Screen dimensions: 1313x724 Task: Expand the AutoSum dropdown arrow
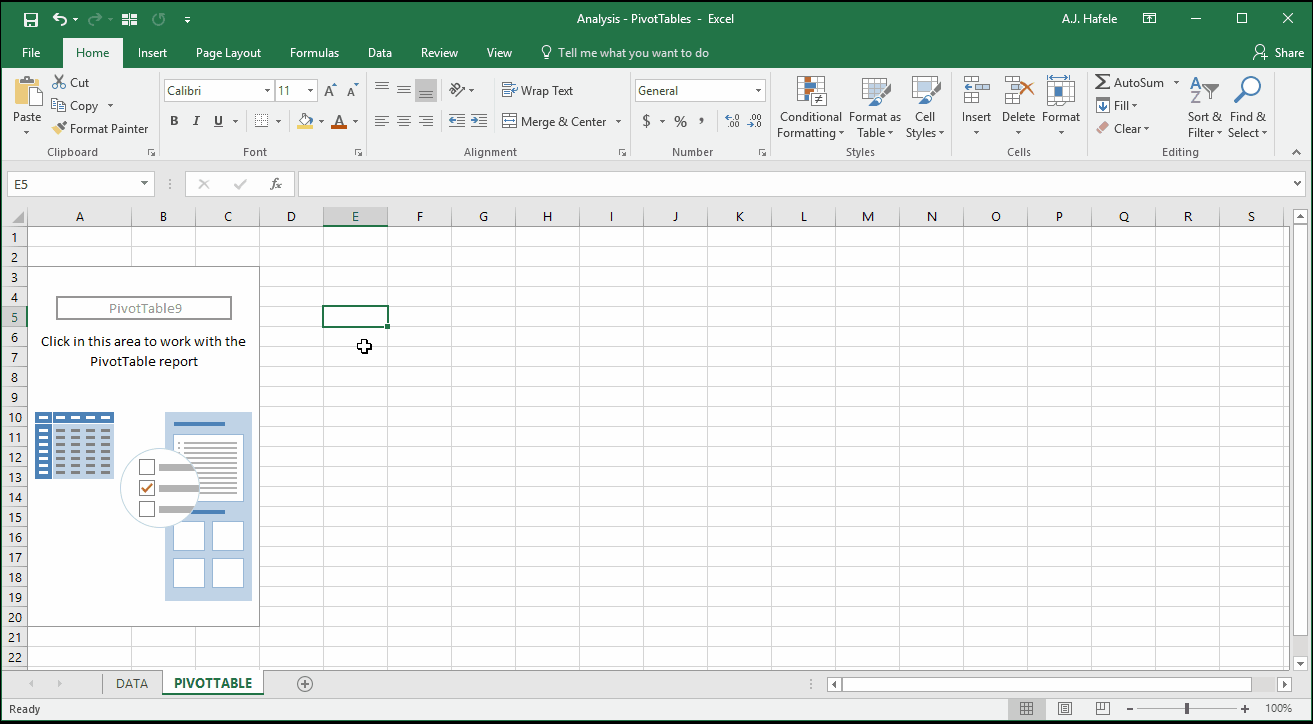coord(1176,83)
